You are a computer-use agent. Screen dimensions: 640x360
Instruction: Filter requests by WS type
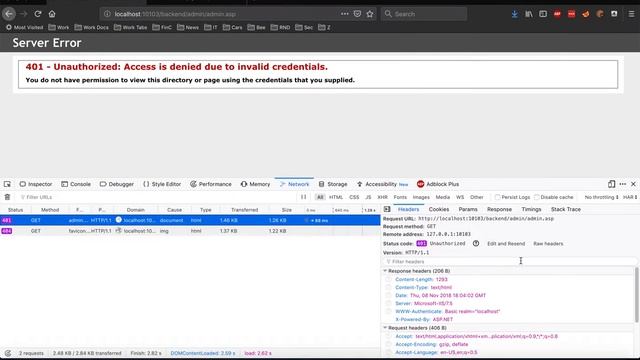tap(460, 197)
